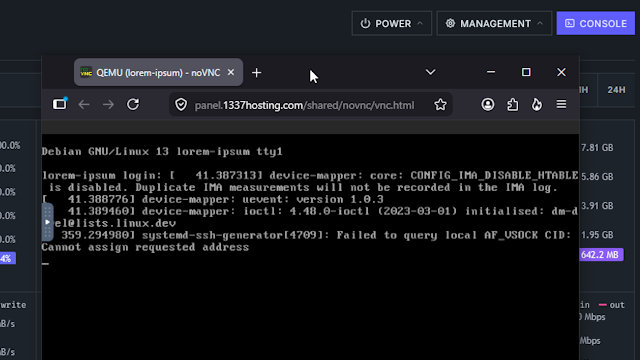
Task: Reload the noVNC page
Action: click(133, 104)
